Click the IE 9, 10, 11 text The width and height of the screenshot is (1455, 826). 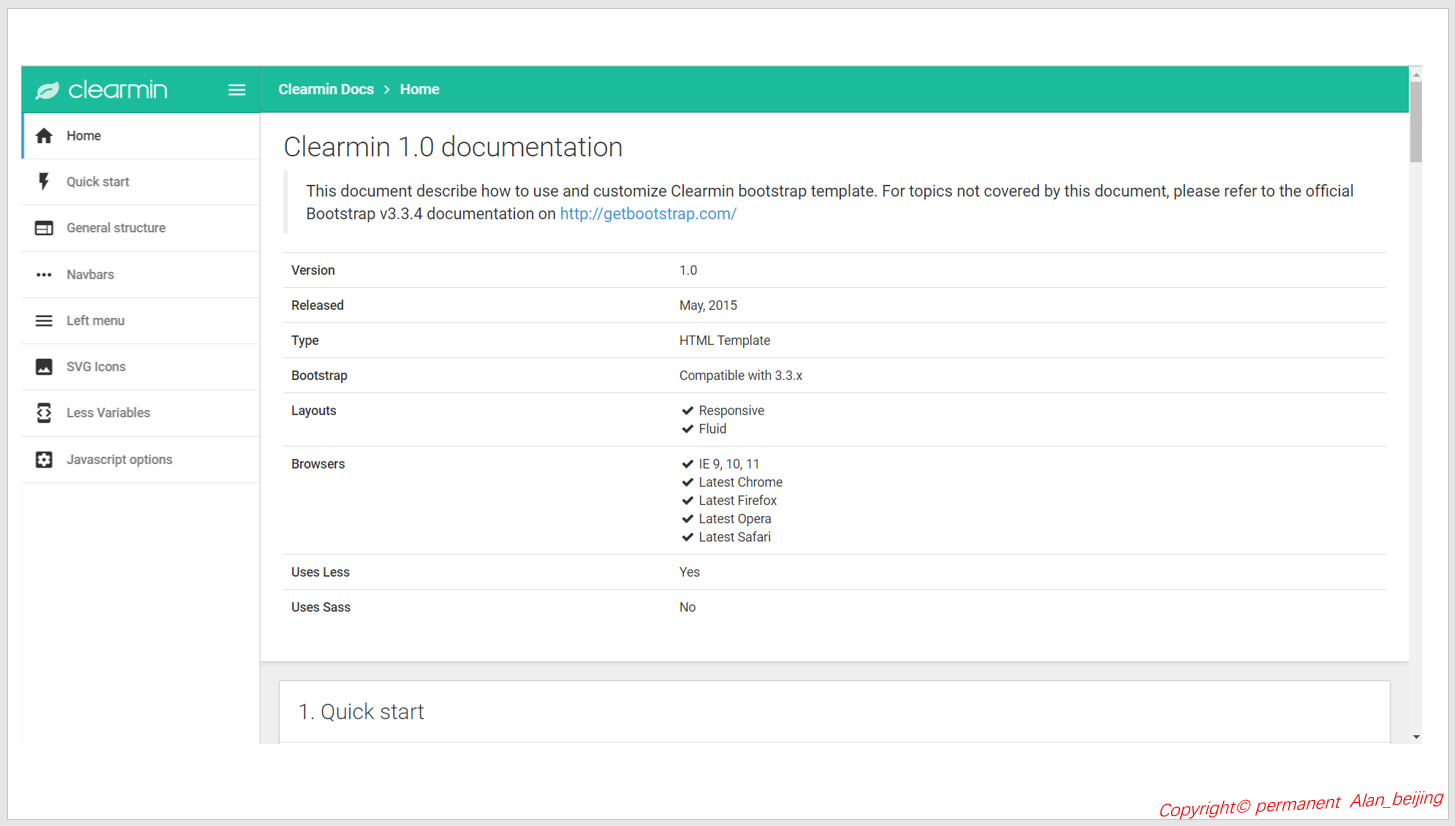point(729,464)
